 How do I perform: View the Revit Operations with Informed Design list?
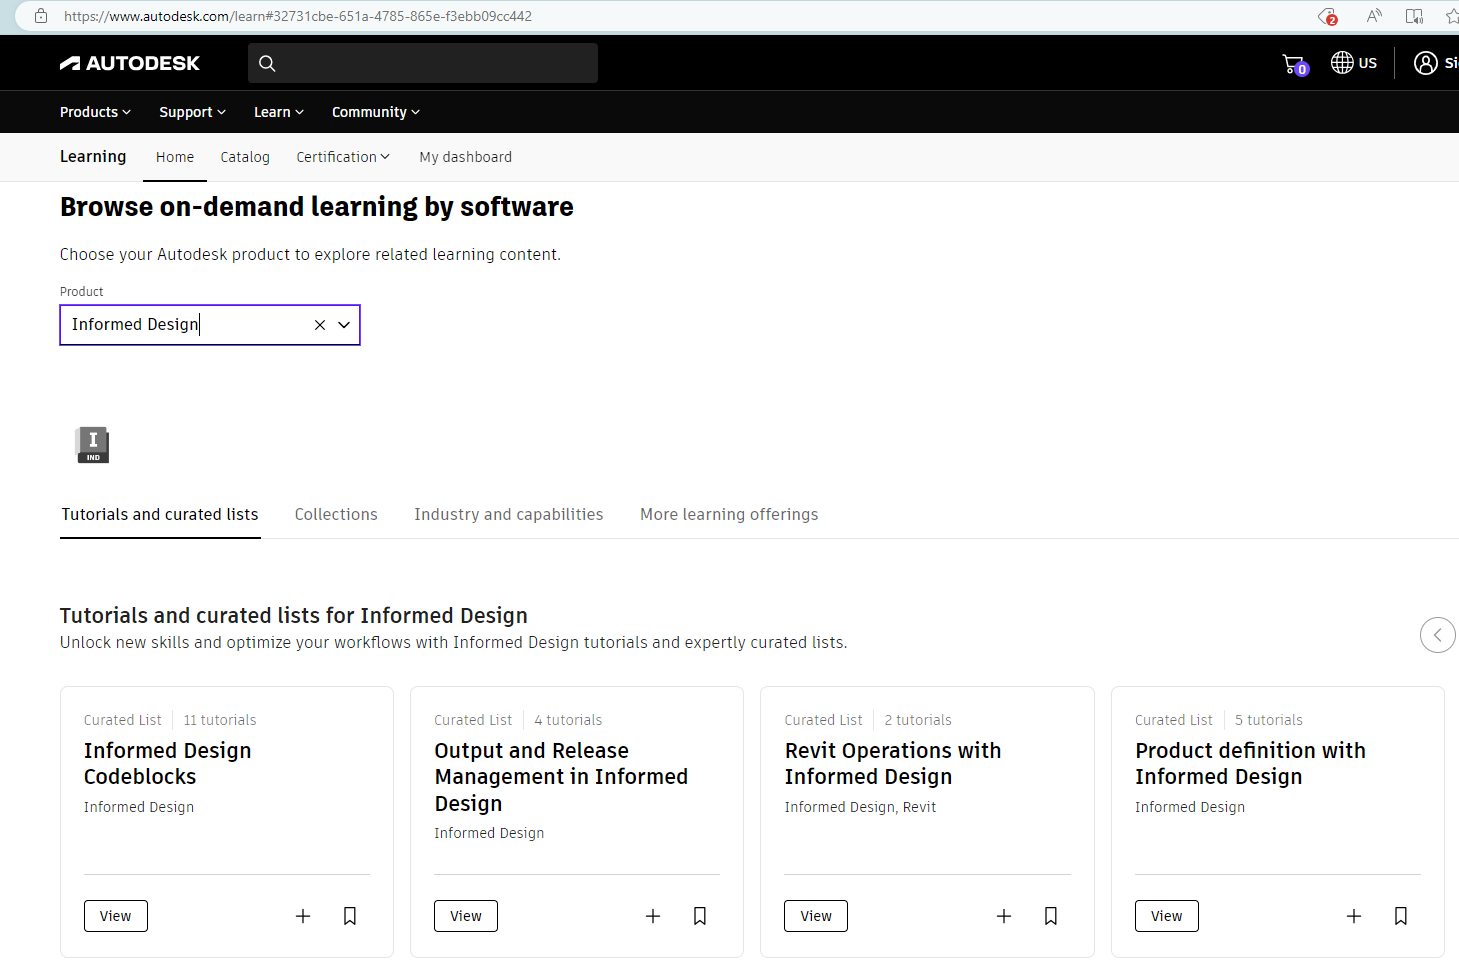coord(815,916)
